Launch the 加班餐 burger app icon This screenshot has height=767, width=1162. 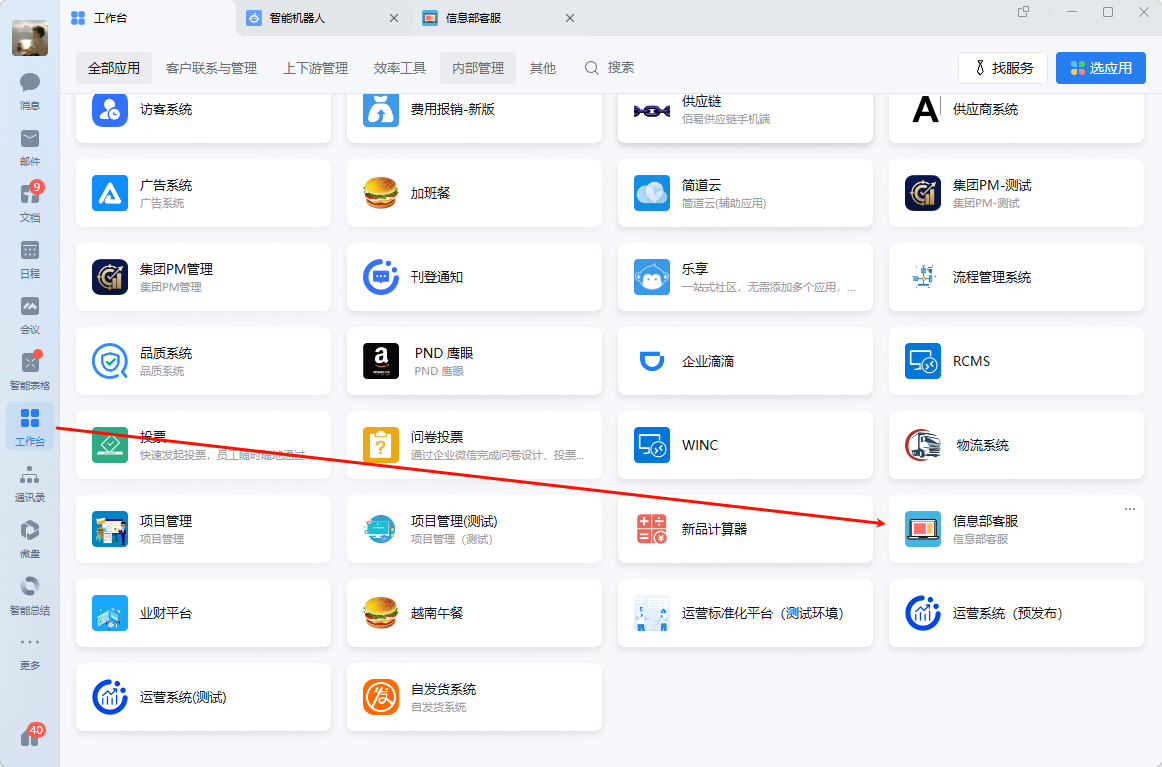[381, 193]
